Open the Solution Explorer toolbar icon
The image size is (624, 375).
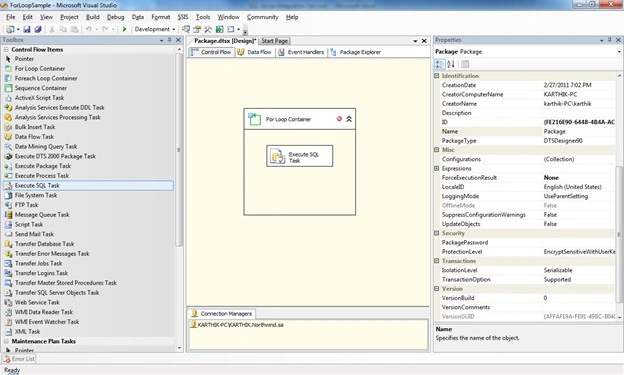point(186,29)
